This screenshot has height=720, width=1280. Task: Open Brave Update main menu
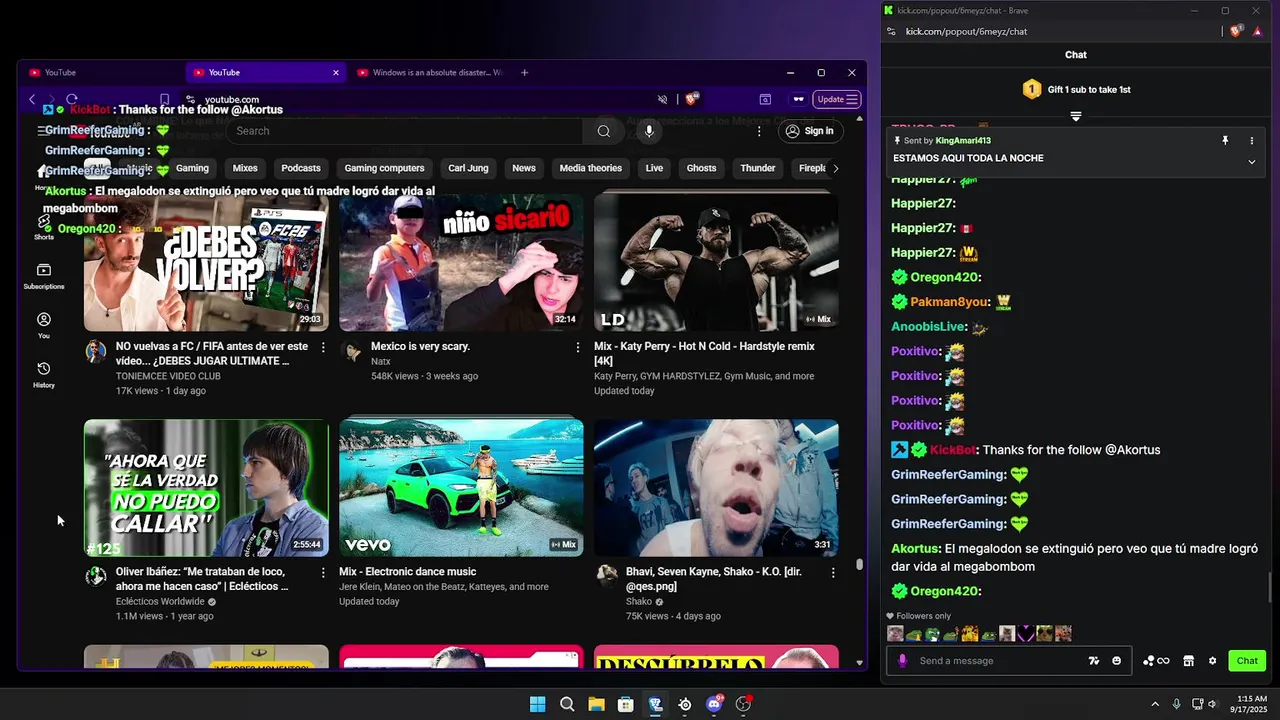pyautogui.click(x=837, y=99)
